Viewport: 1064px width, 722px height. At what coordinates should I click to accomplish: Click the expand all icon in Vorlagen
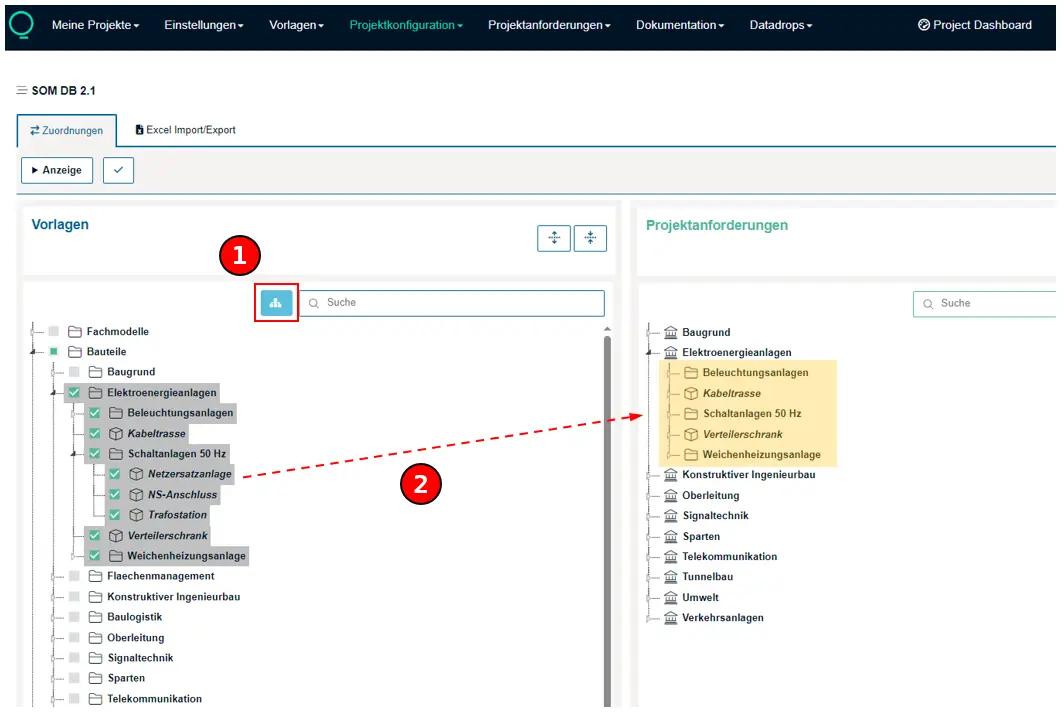554,238
